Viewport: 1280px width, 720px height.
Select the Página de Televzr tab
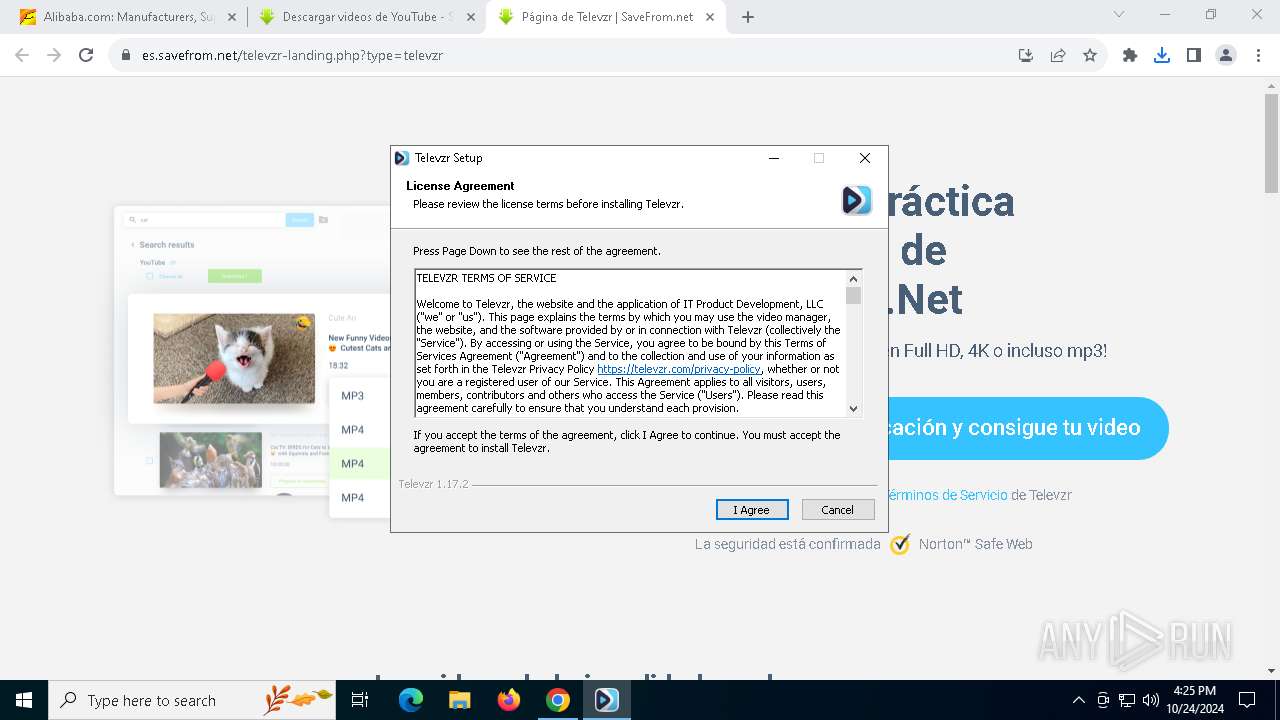point(606,17)
